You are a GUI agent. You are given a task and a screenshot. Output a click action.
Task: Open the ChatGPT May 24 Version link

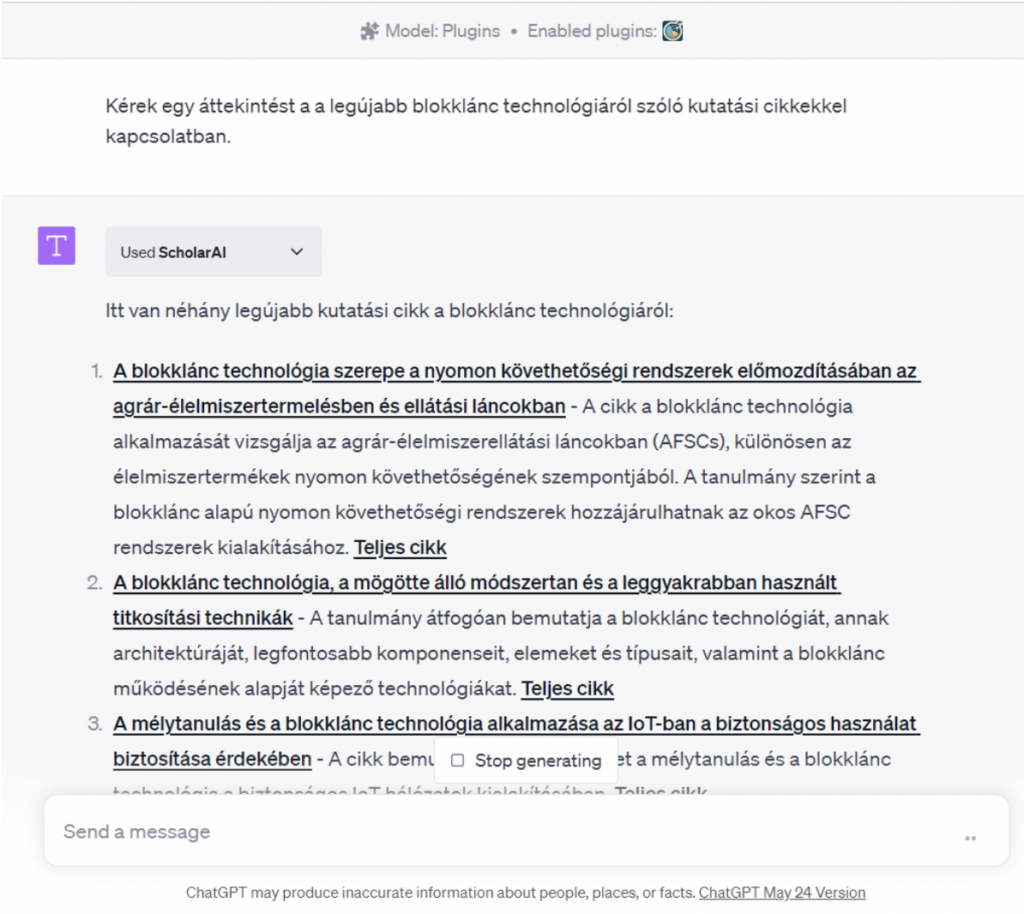(782, 892)
